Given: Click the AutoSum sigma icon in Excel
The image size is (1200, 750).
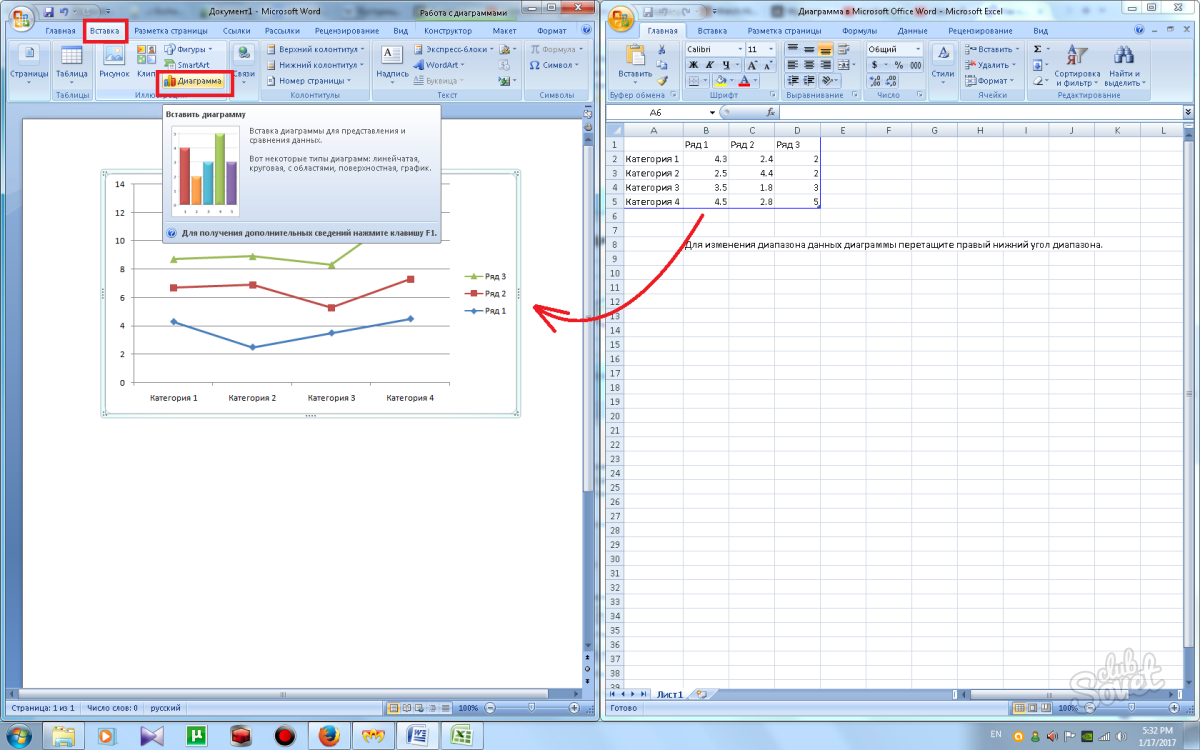Looking at the screenshot, I should pyautogui.click(x=1037, y=48).
